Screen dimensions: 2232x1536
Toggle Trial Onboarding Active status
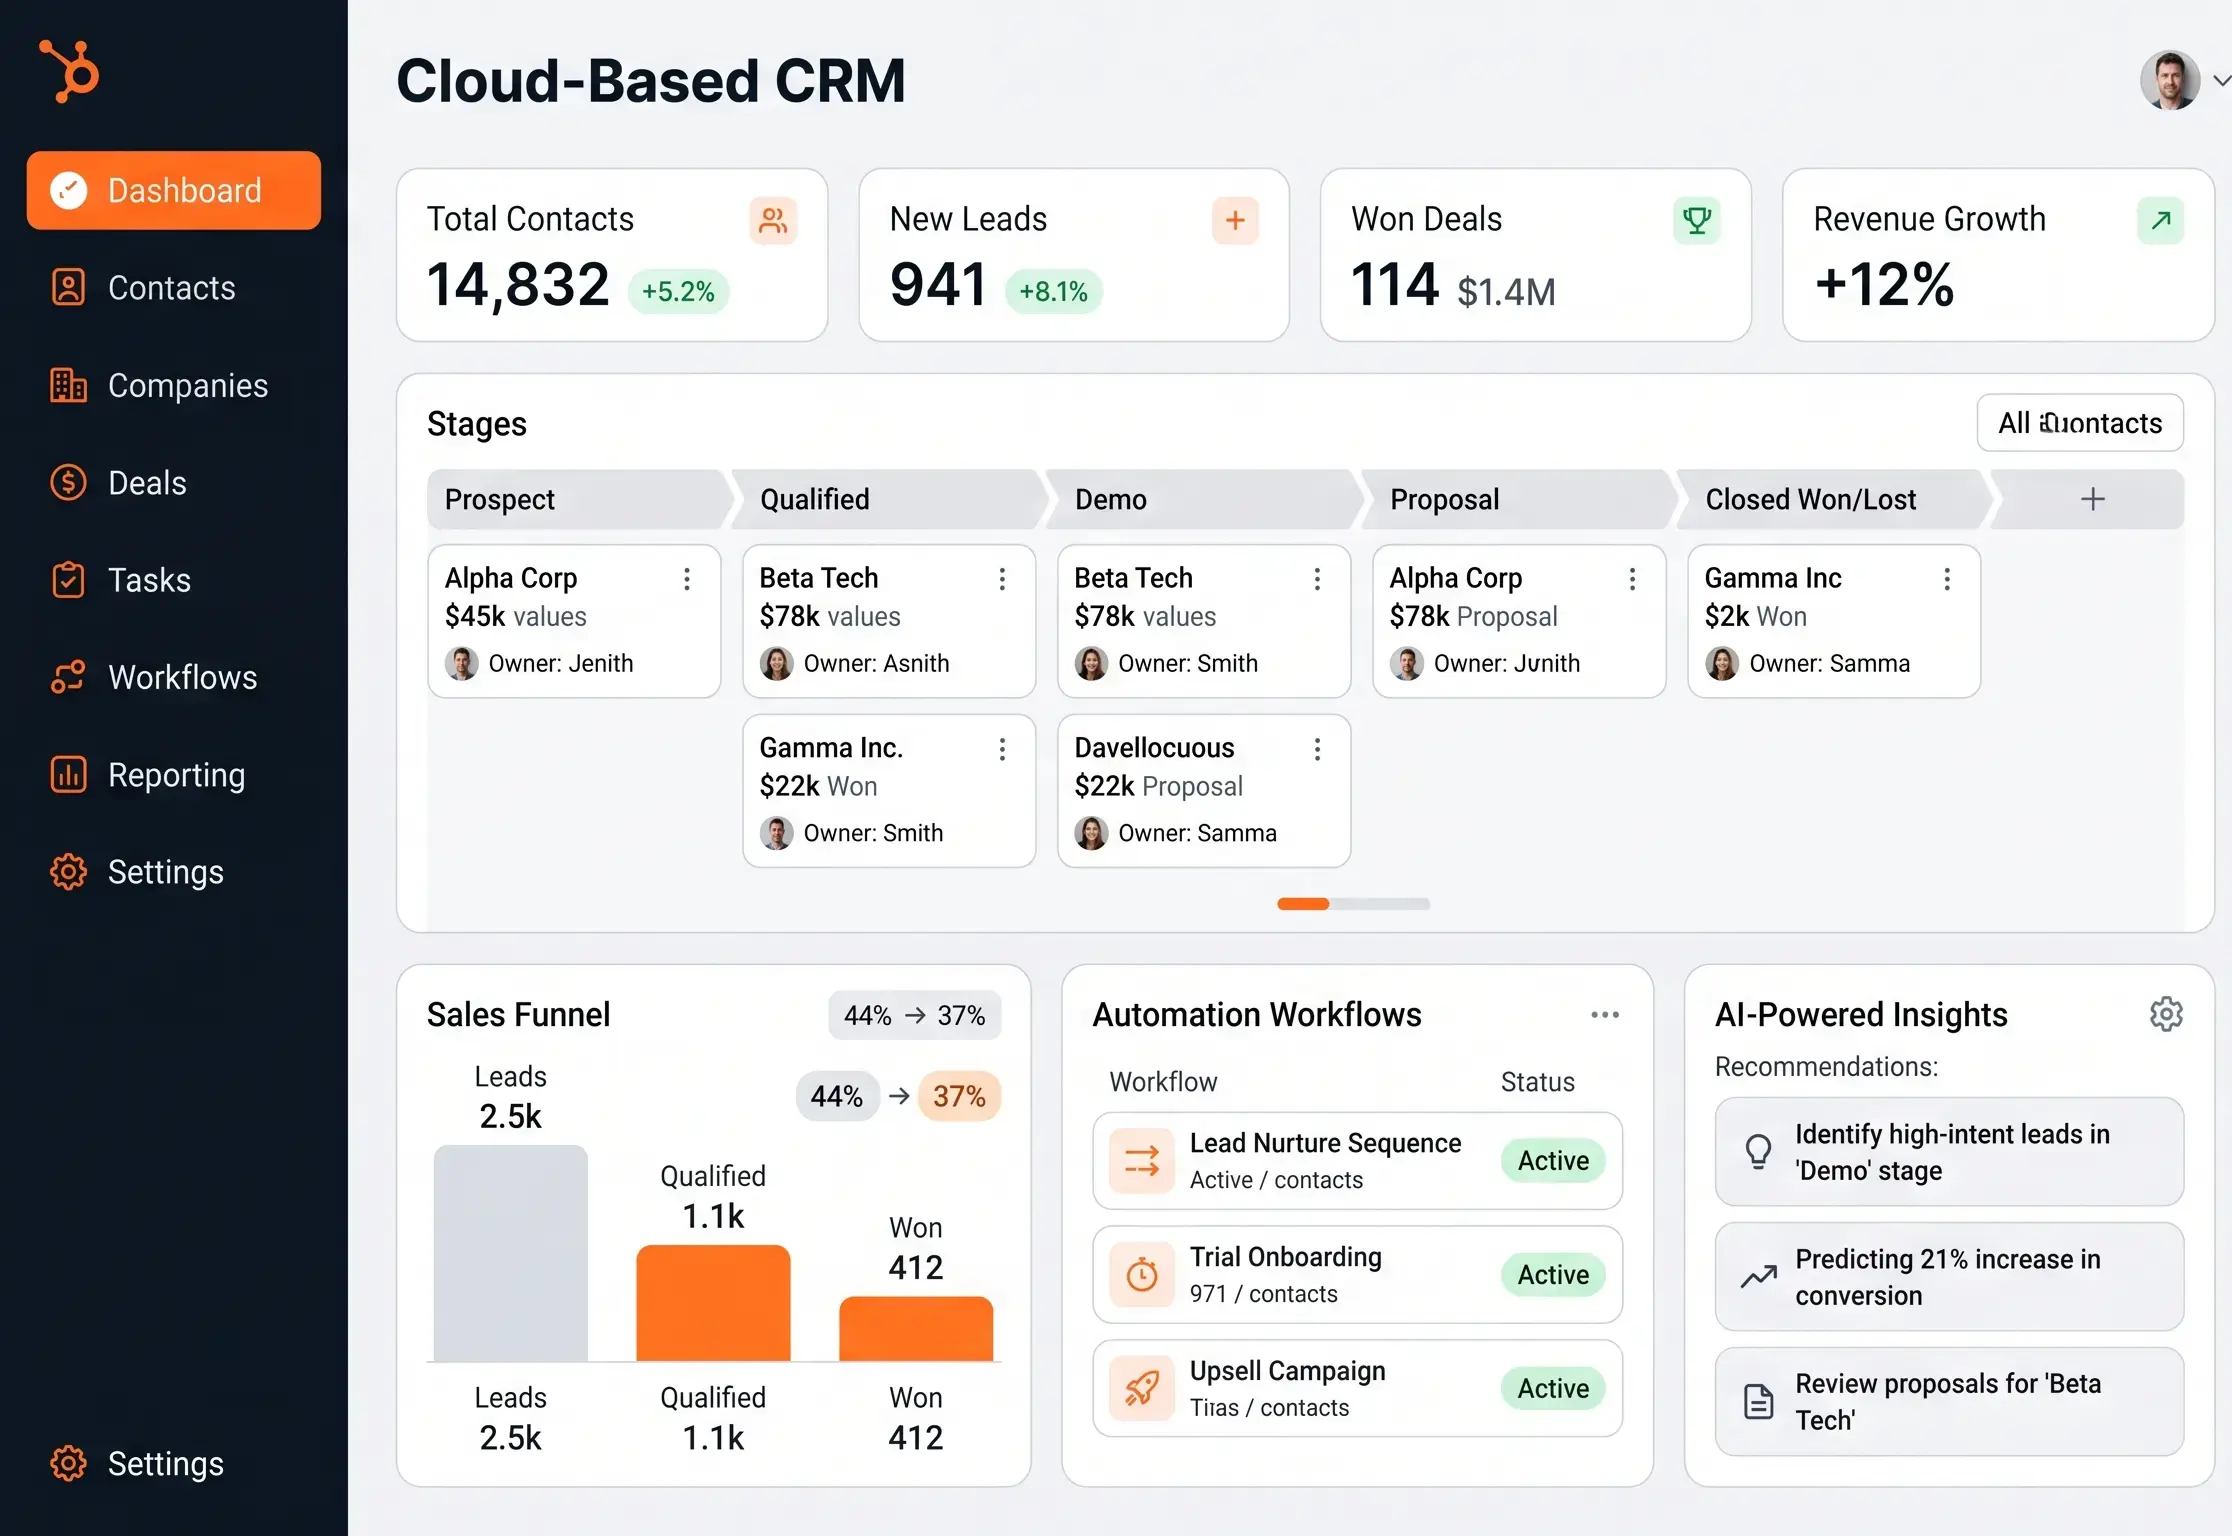[1553, 1275]
